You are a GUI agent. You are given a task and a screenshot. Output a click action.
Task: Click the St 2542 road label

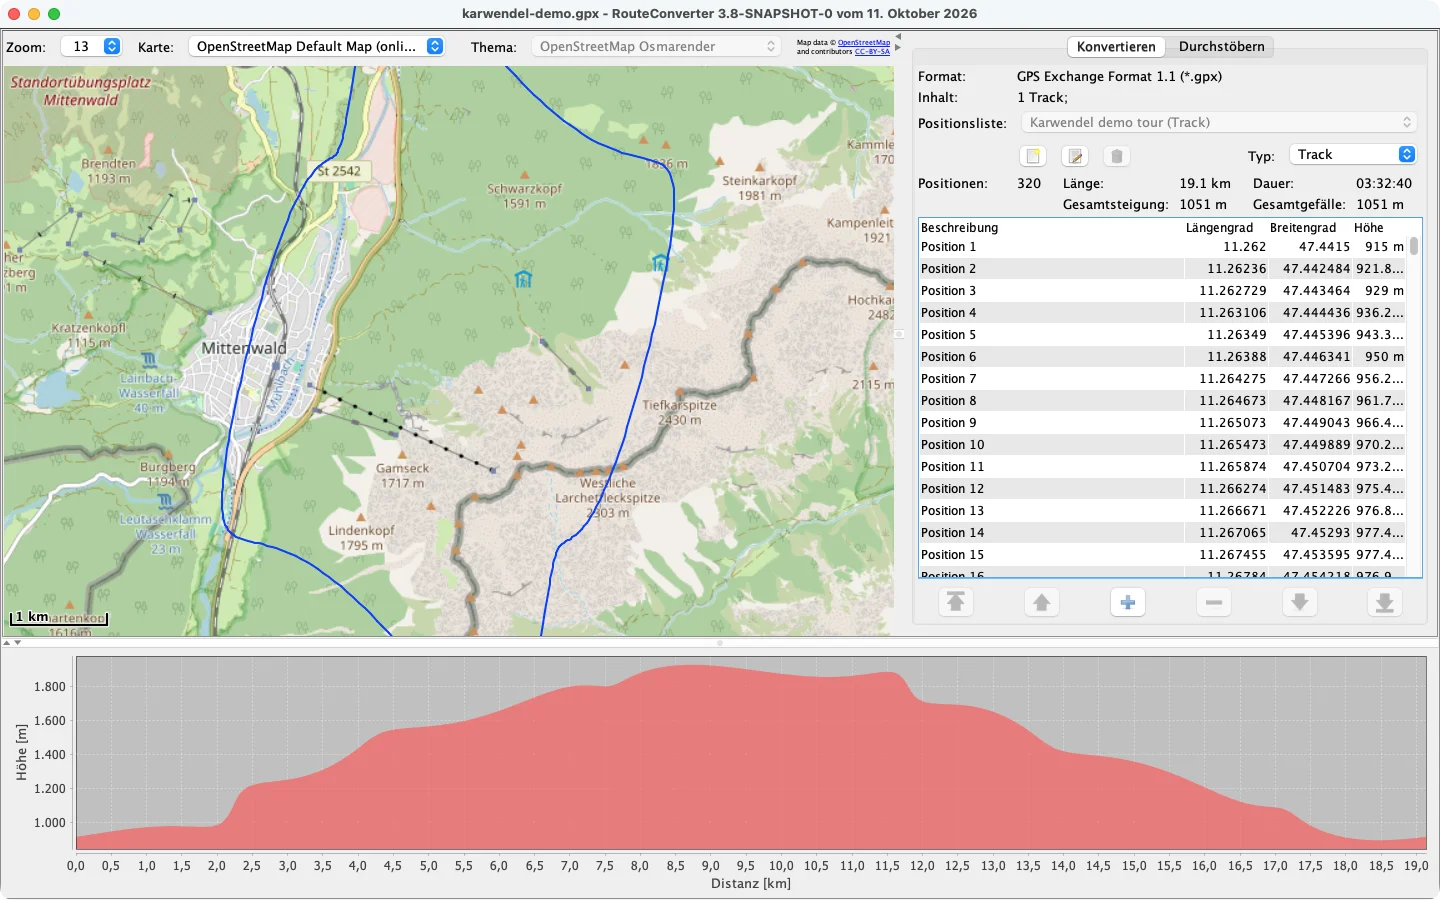[339, 171]
